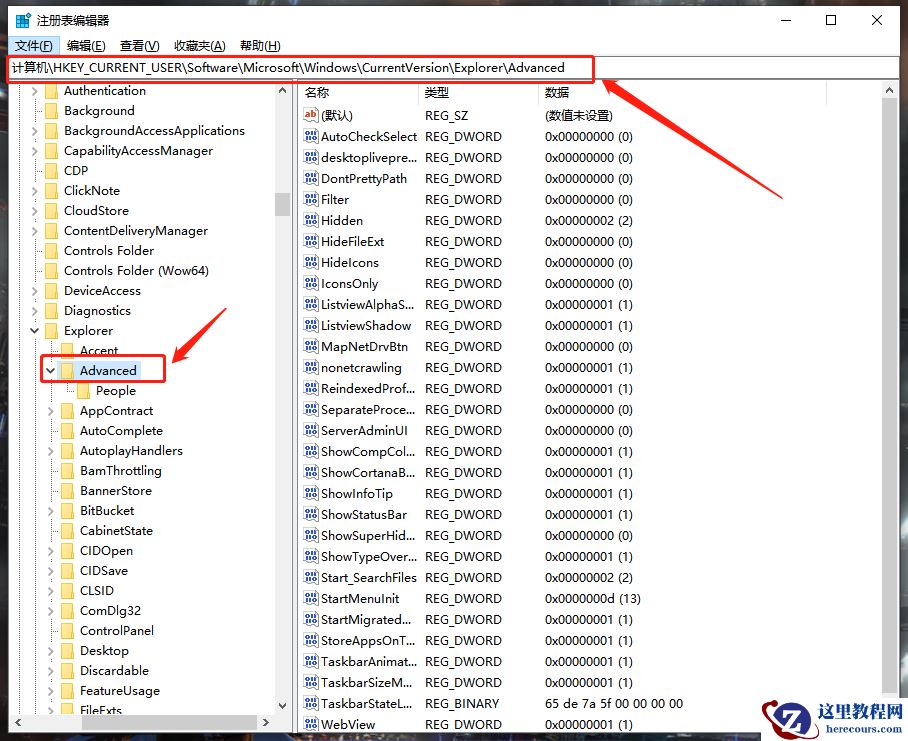
Task: Click the ShowCortanaB value icon
Action: [311, 472]
